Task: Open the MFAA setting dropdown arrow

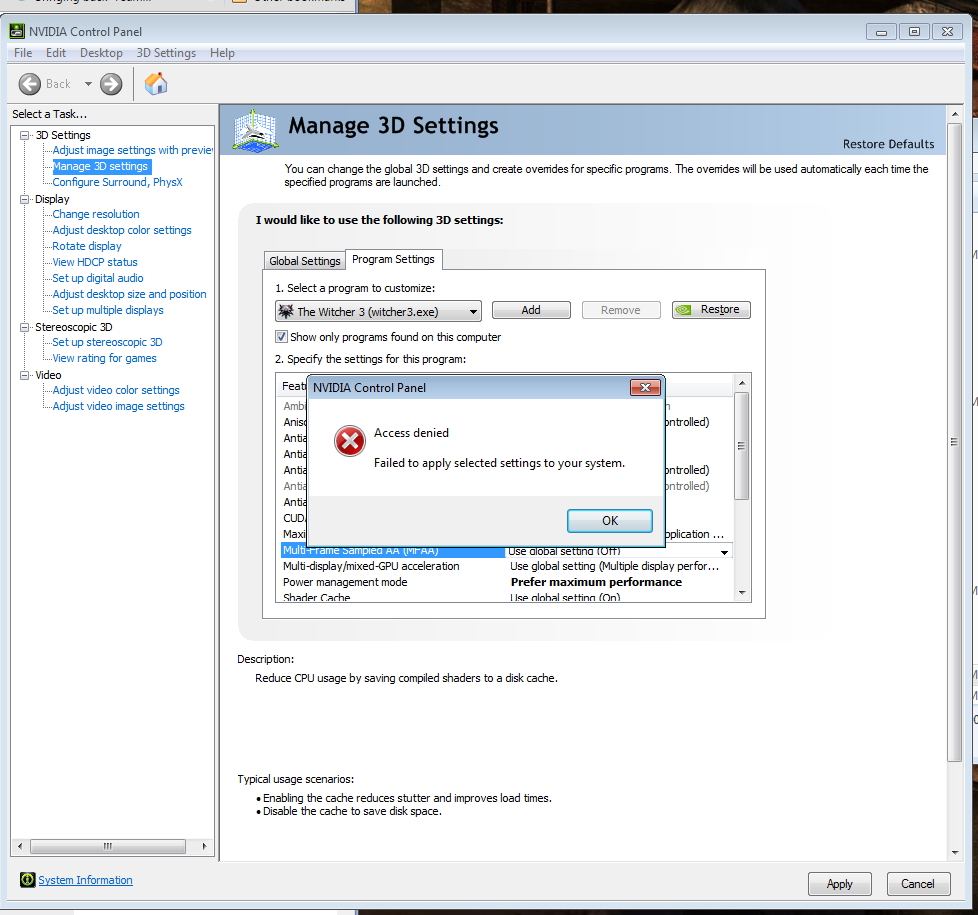Action: pyautogui.click(x=724, y=552)
